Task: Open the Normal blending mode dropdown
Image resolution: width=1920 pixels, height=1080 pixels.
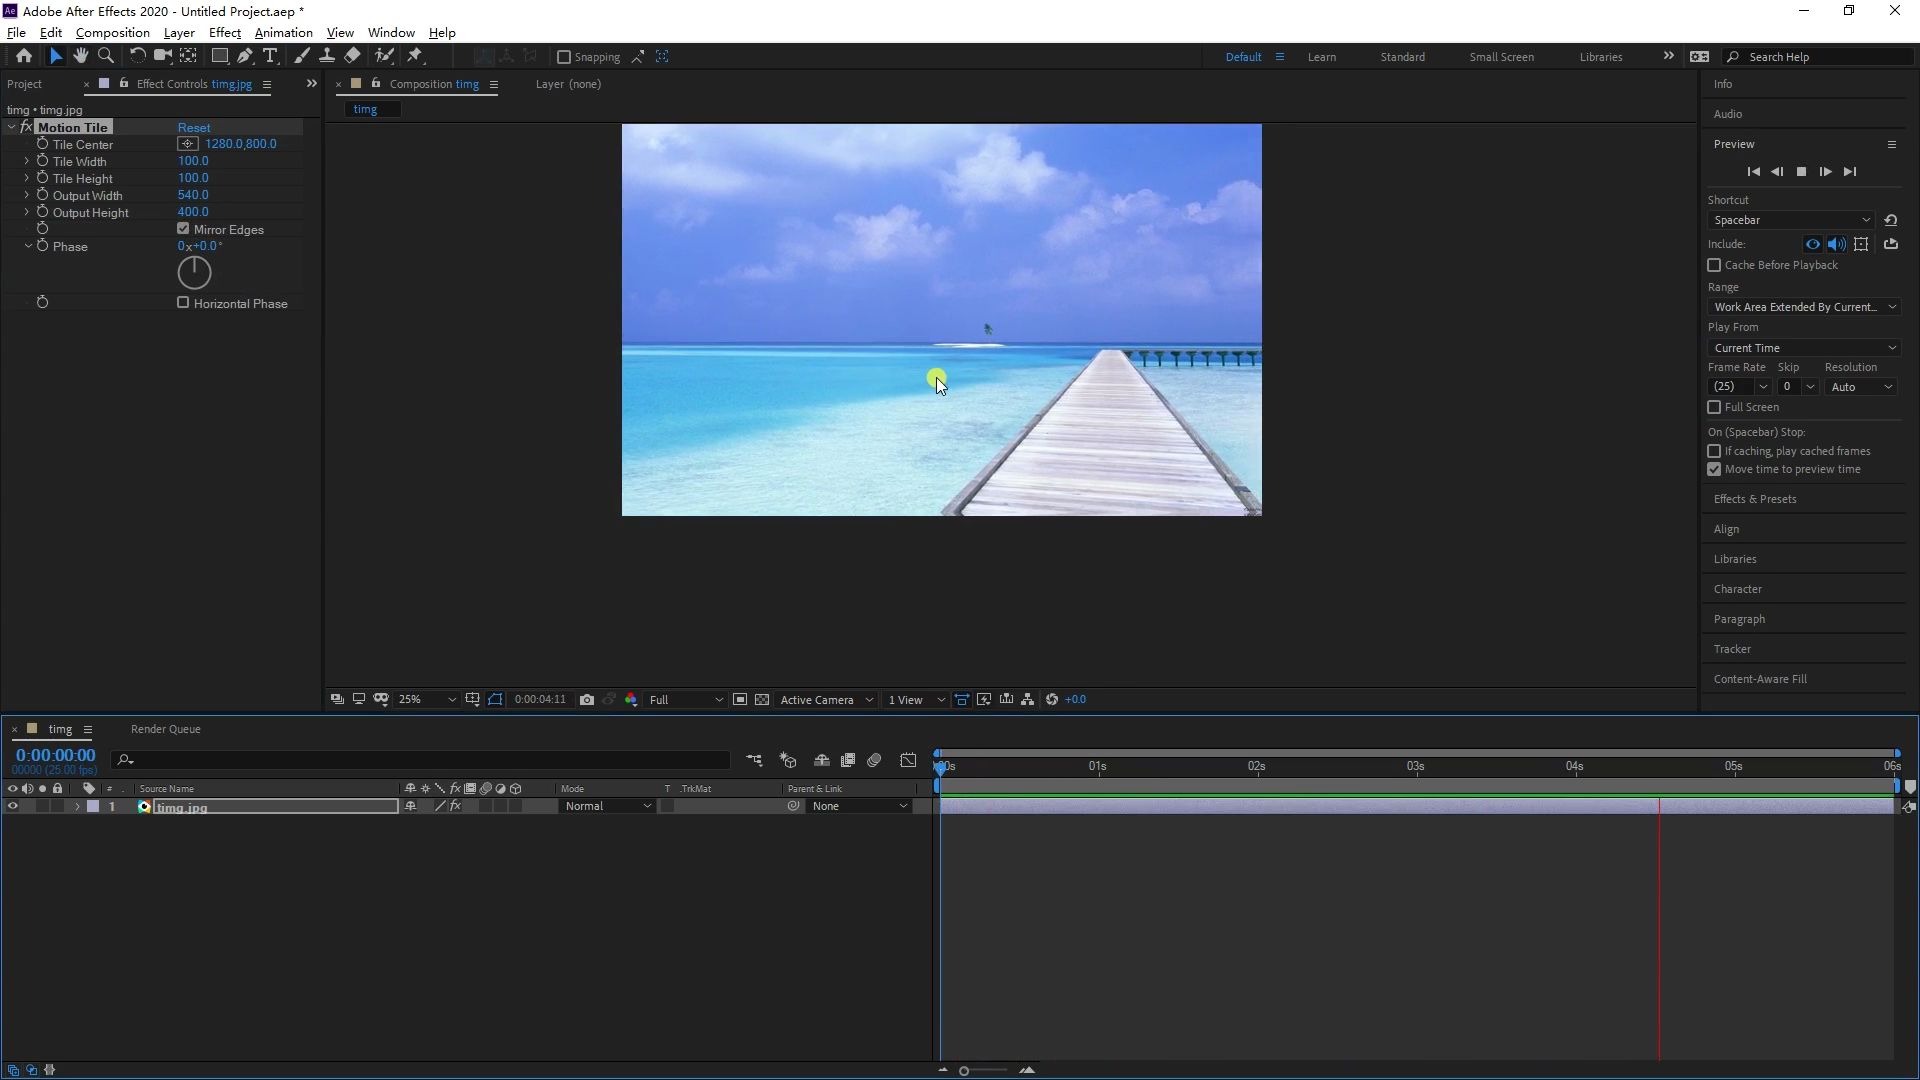Action: pos(607,806)
